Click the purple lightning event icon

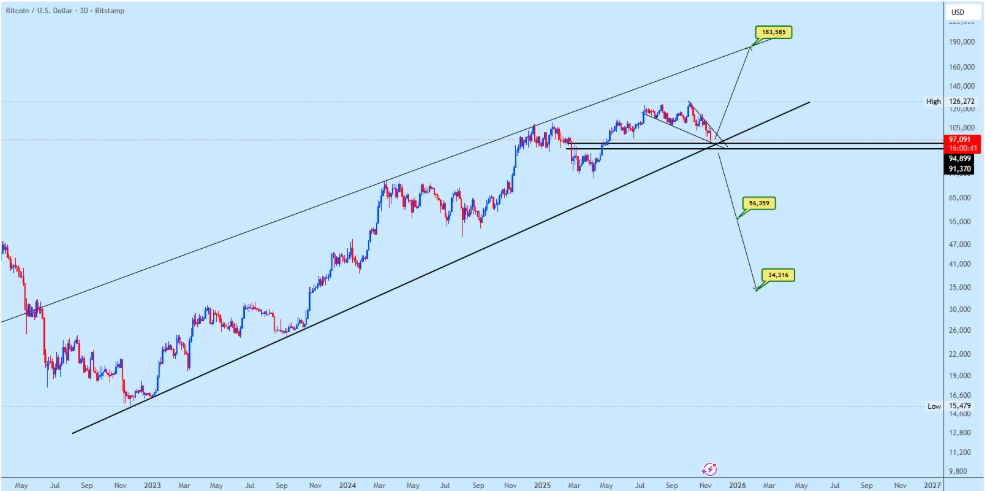[x=710, y=468]
